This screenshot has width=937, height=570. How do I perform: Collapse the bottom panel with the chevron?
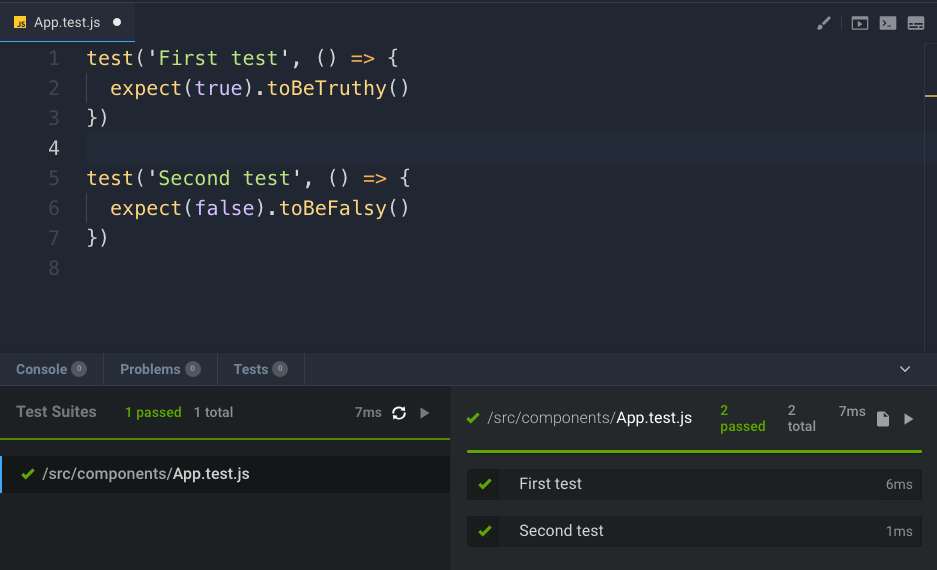coord(905,369)
